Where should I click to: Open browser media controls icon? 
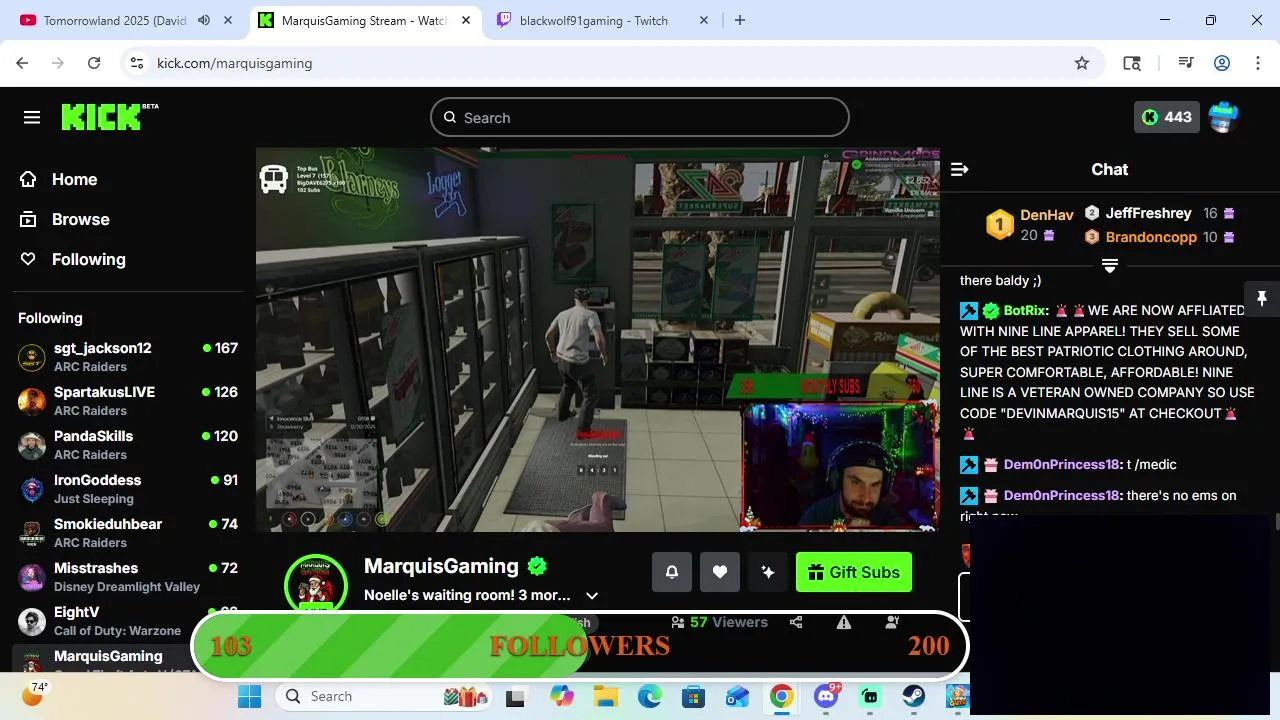[1186, 63]
